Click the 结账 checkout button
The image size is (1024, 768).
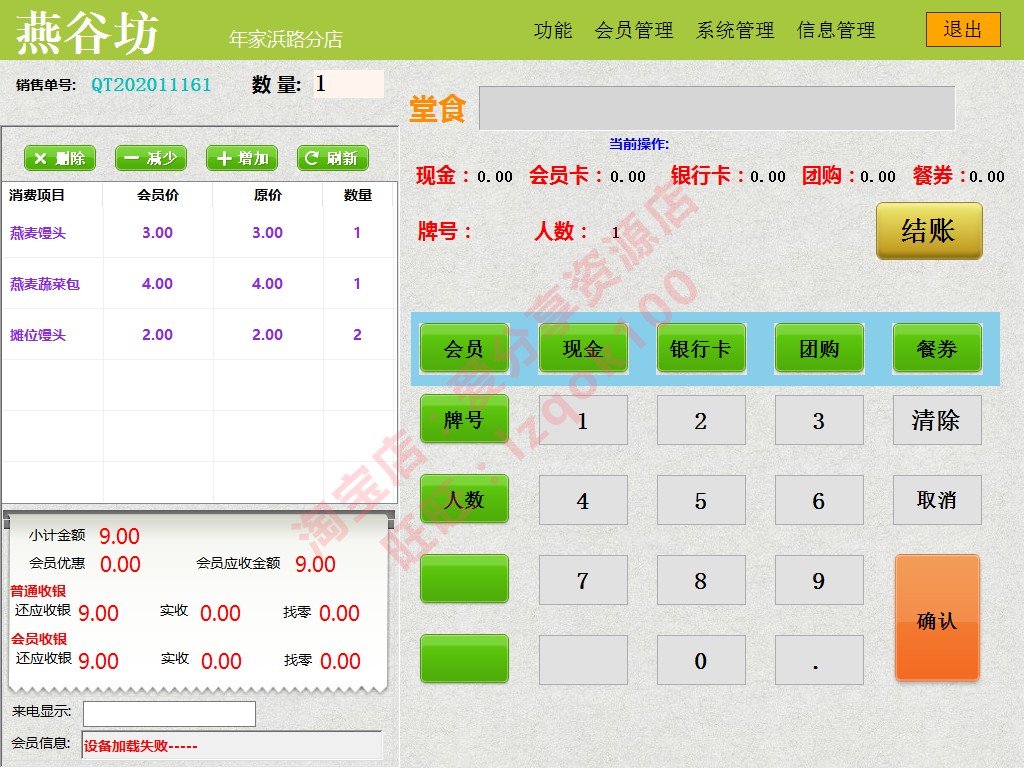pos(929,231)
